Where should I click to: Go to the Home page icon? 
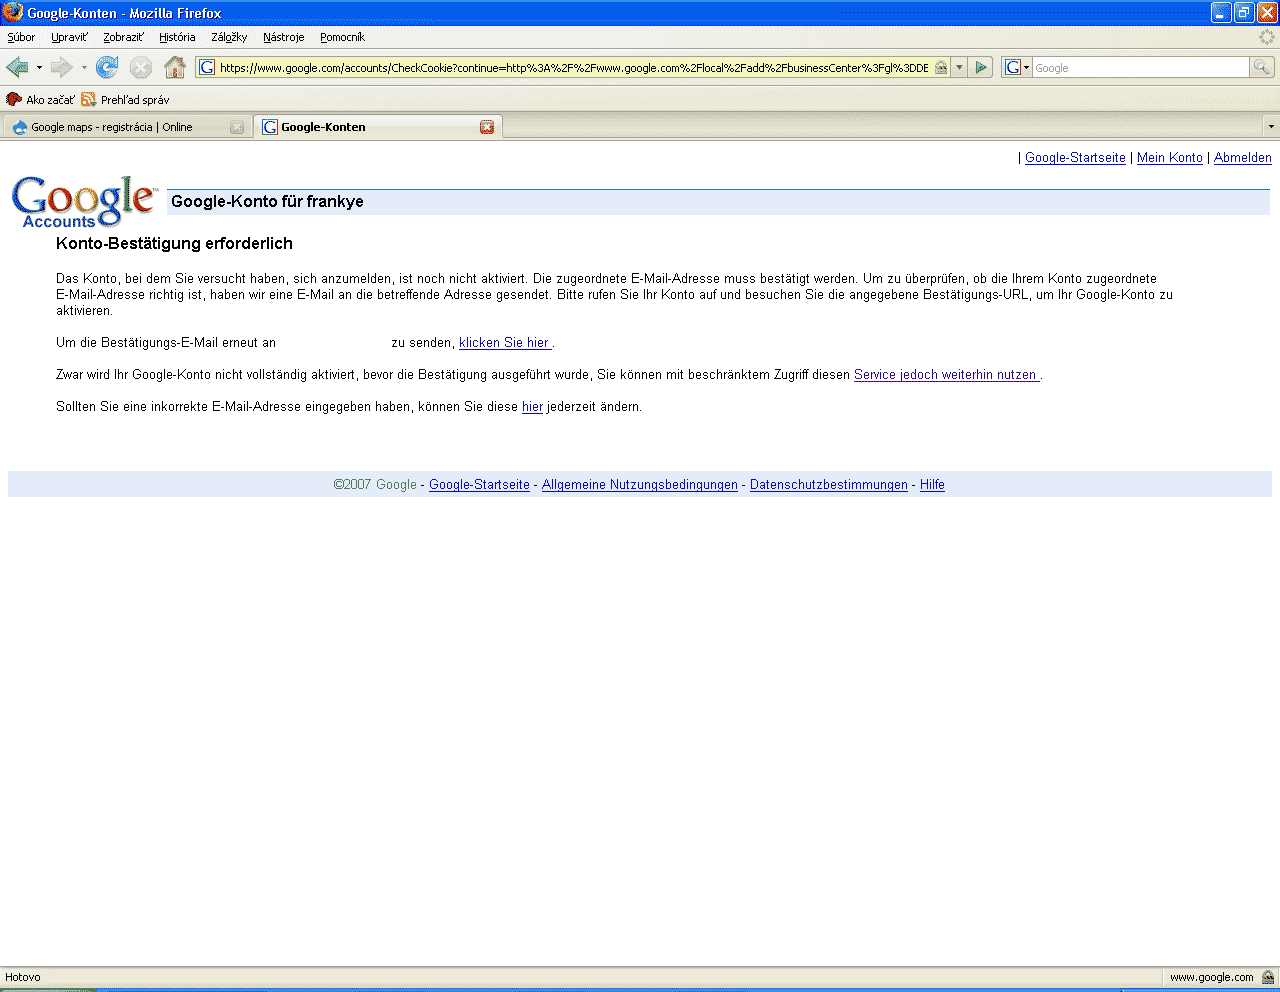click(x=175, y=67)
